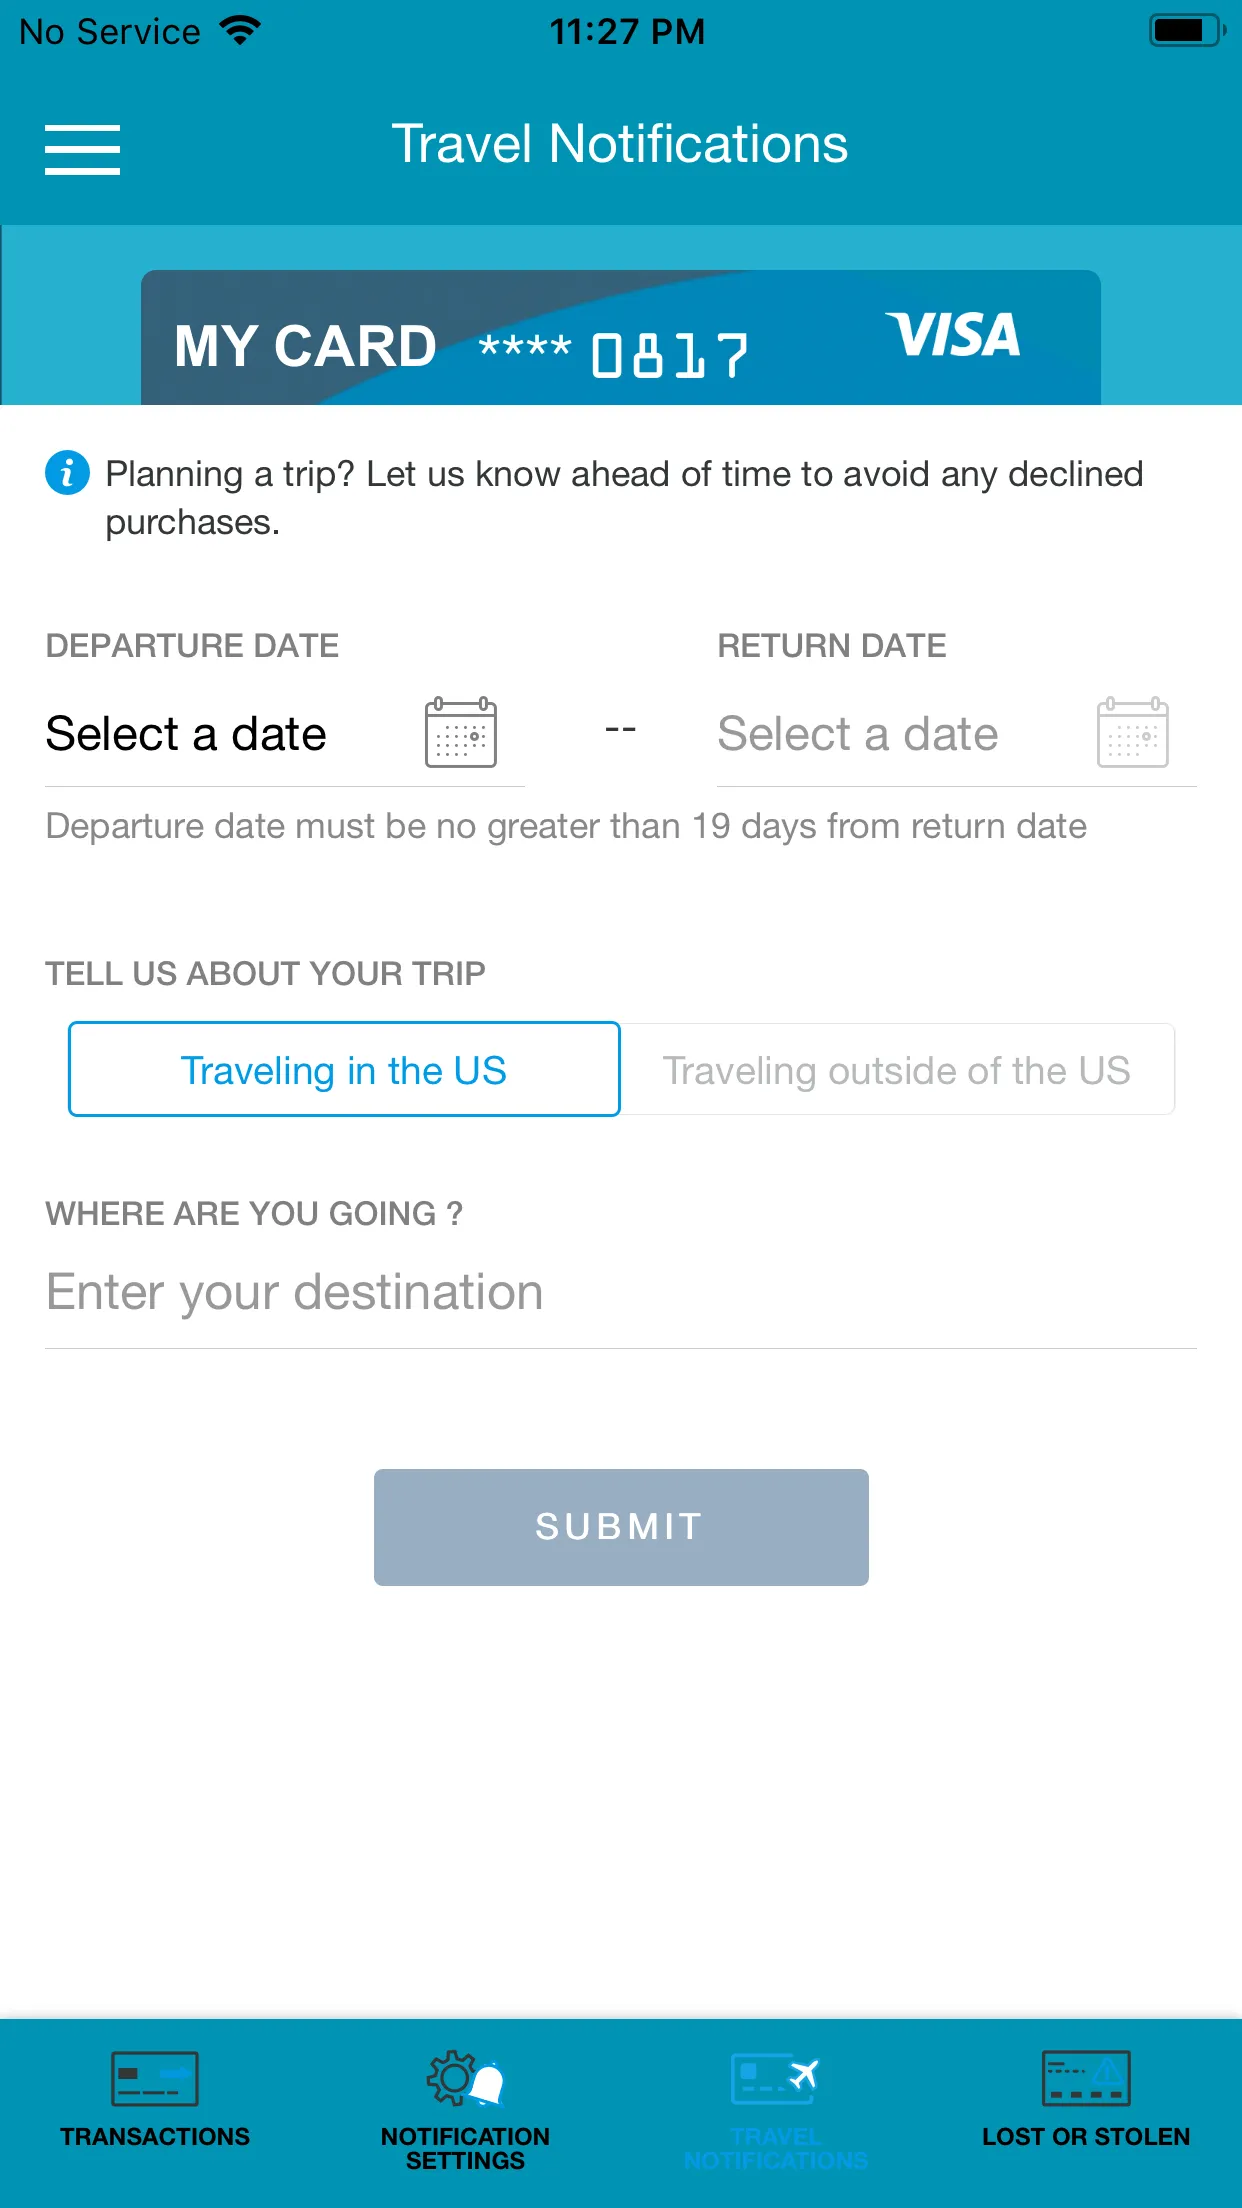The height and width of the screenshot is (2208, 1242).
Task: Open Notification Settings gear icon
Action: (465, 2079)
